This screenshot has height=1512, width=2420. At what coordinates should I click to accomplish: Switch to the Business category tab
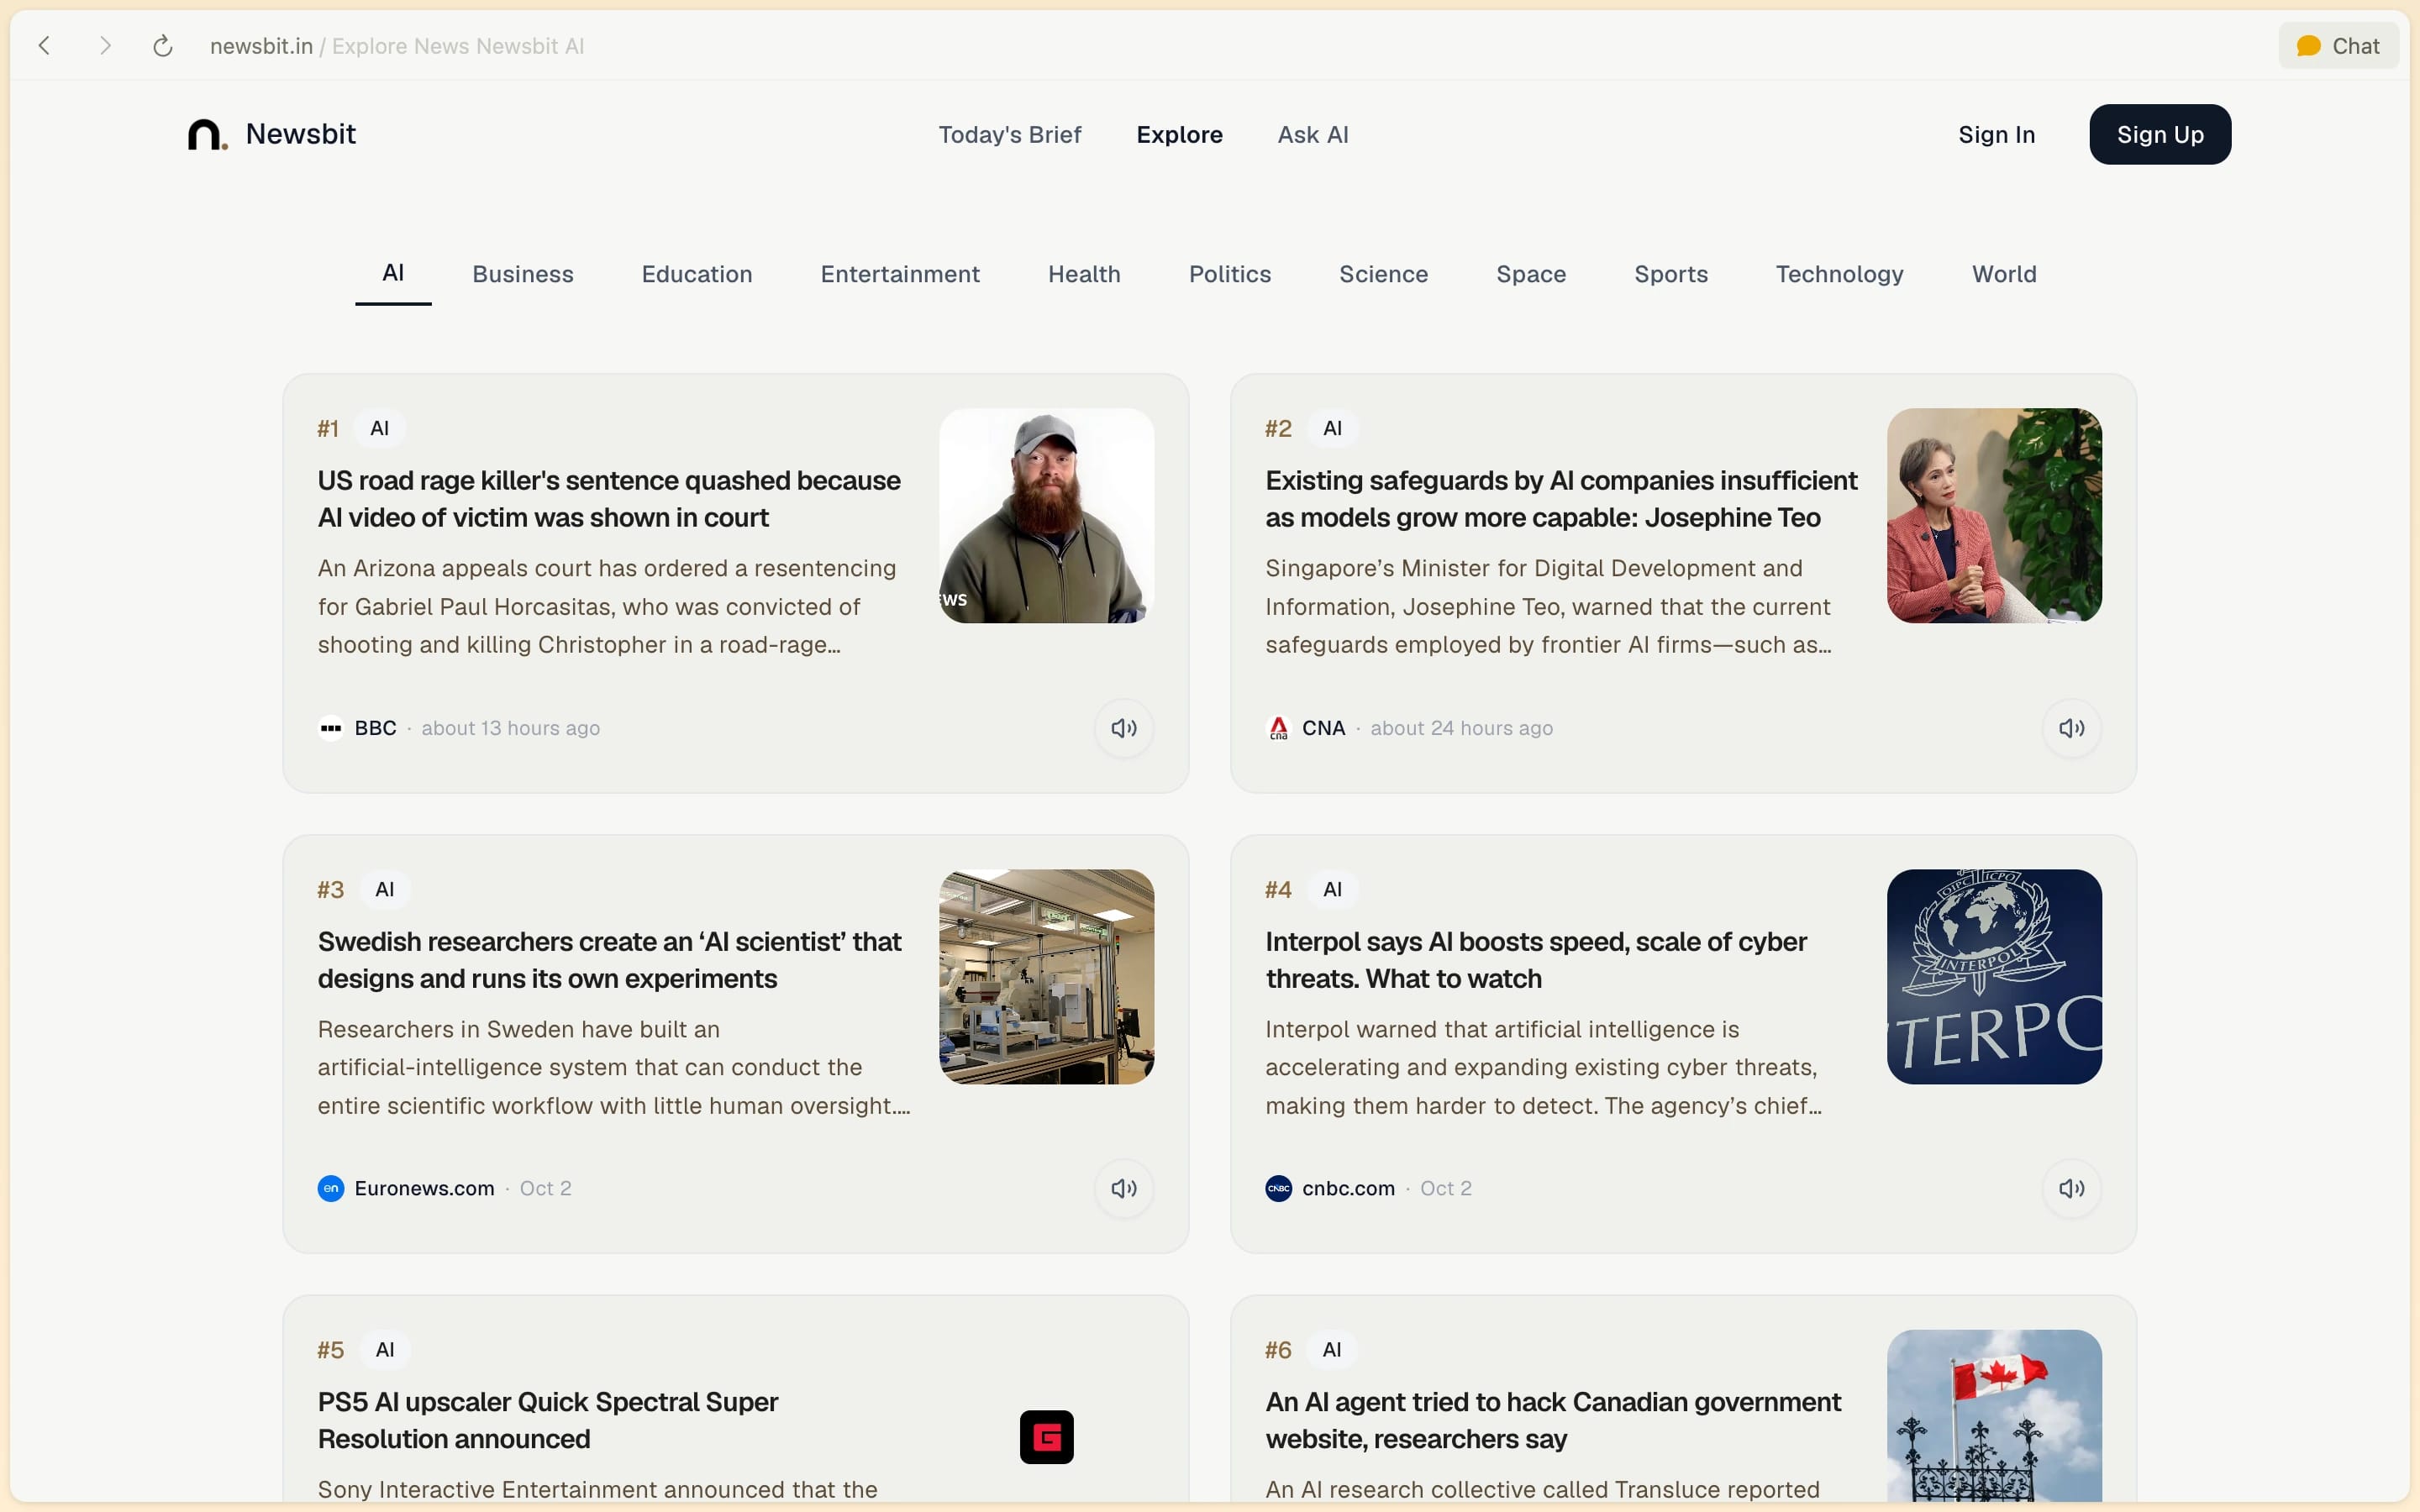pos(523,274)
